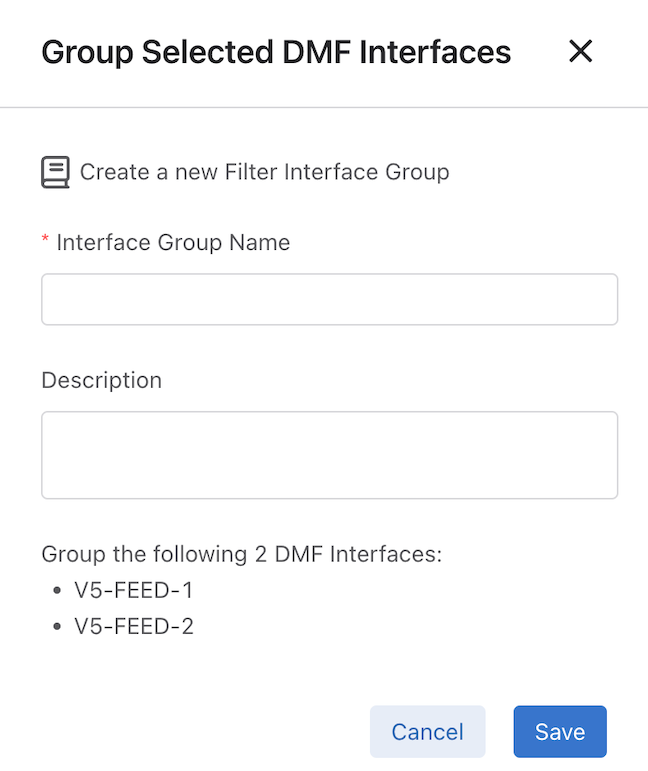The width and height of the screenshot is (648, 771).
Task: Click the dialog title Group Selected DMF Interfaces
Action: click(x=276, y=52)
